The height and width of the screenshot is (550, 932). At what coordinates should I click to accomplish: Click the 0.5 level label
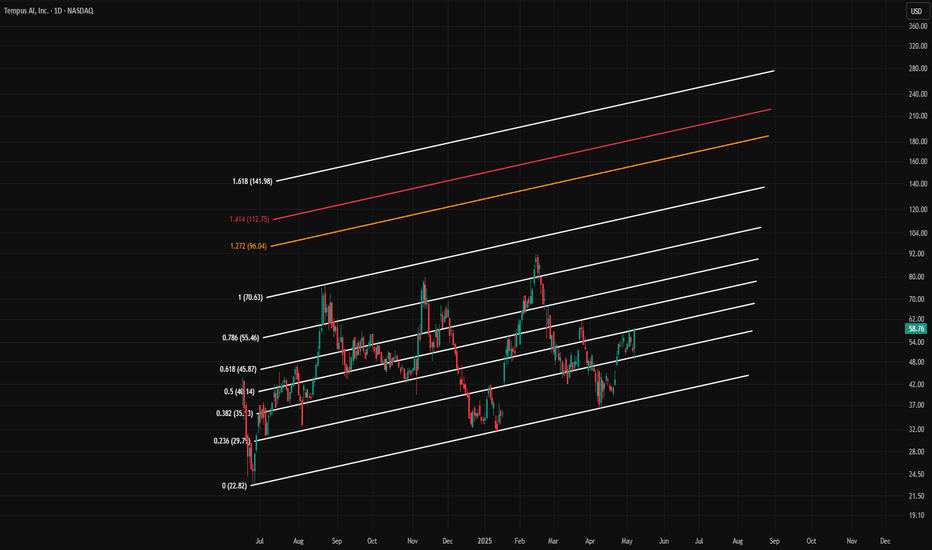(240, 392)
